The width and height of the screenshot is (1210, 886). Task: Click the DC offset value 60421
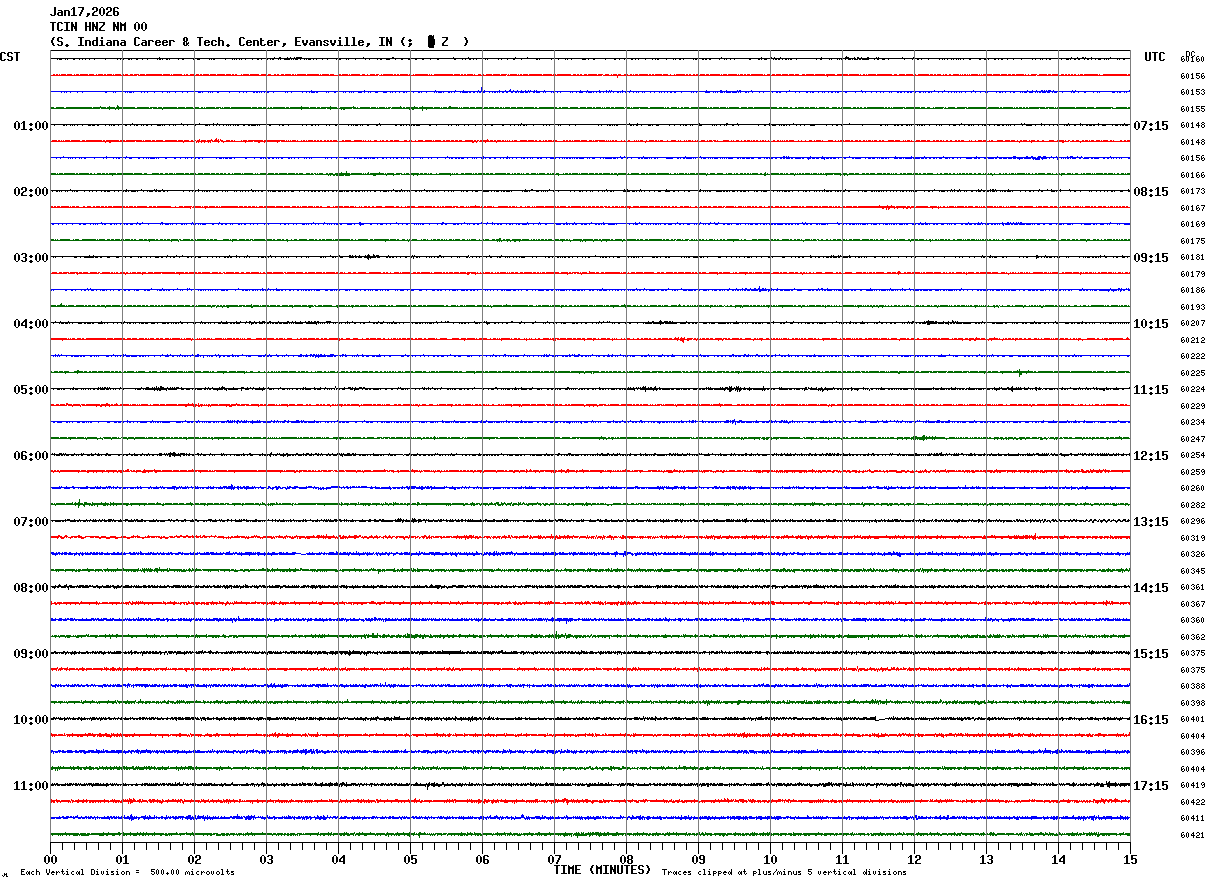point(1192,836)
